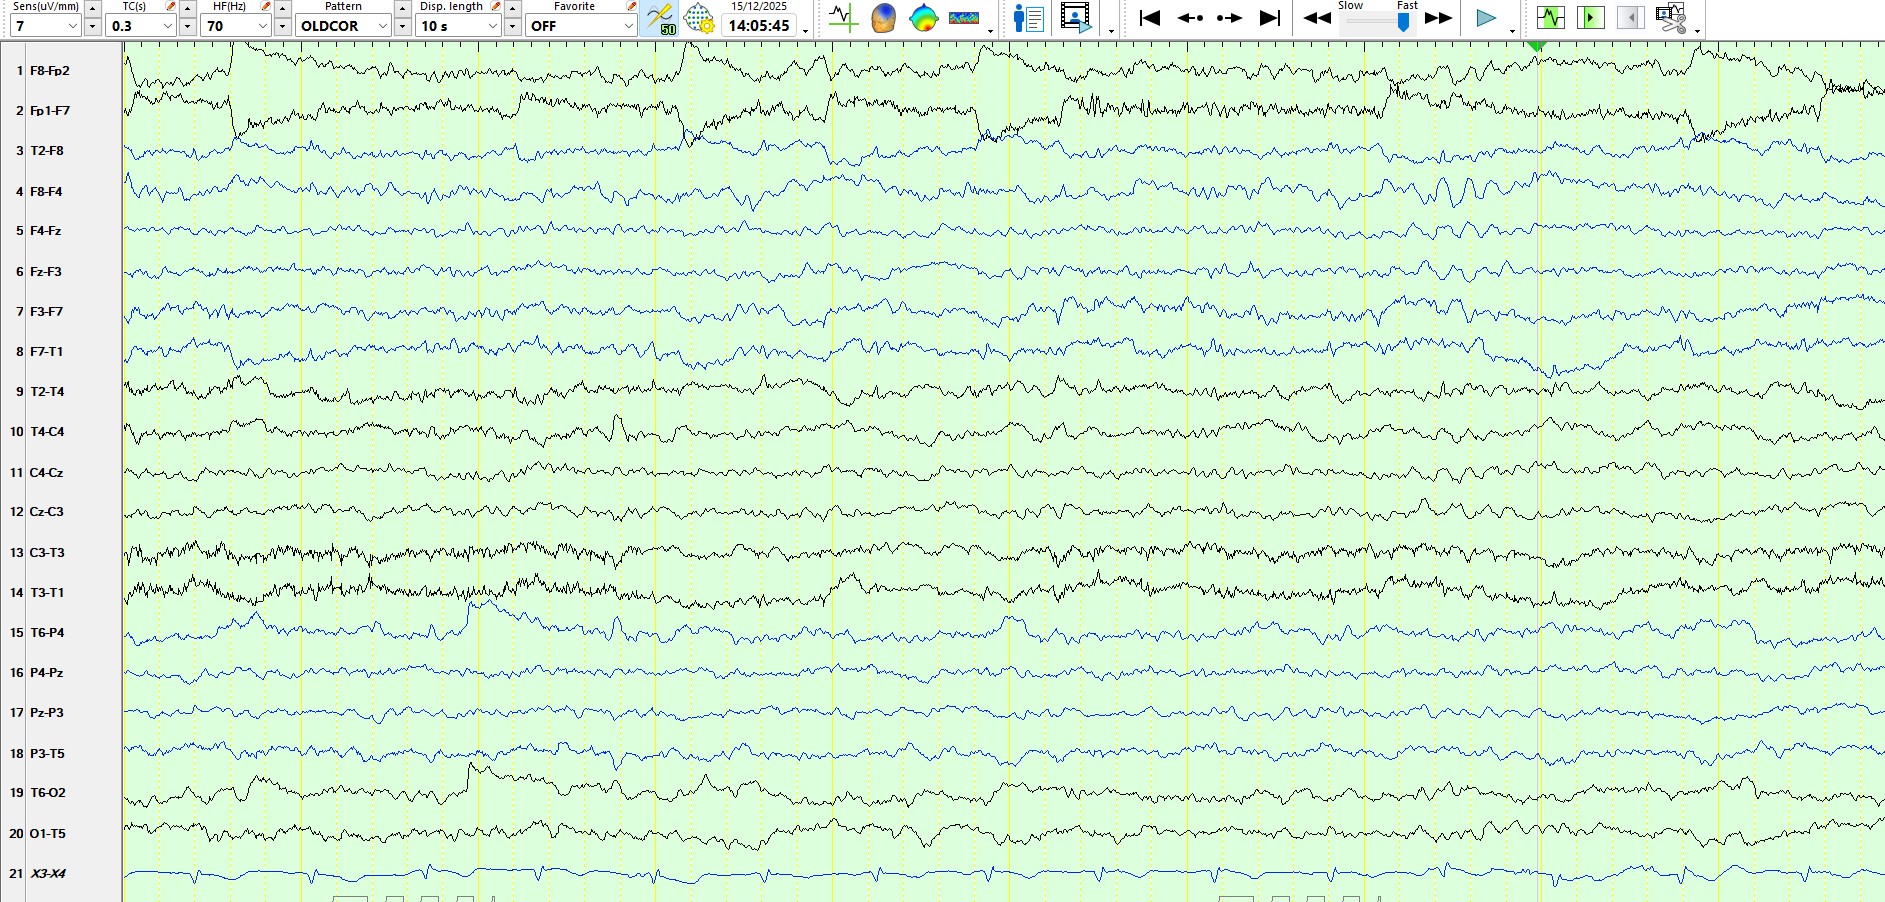Step the display length down
The image size is (1885, 902).
(513, 27)
